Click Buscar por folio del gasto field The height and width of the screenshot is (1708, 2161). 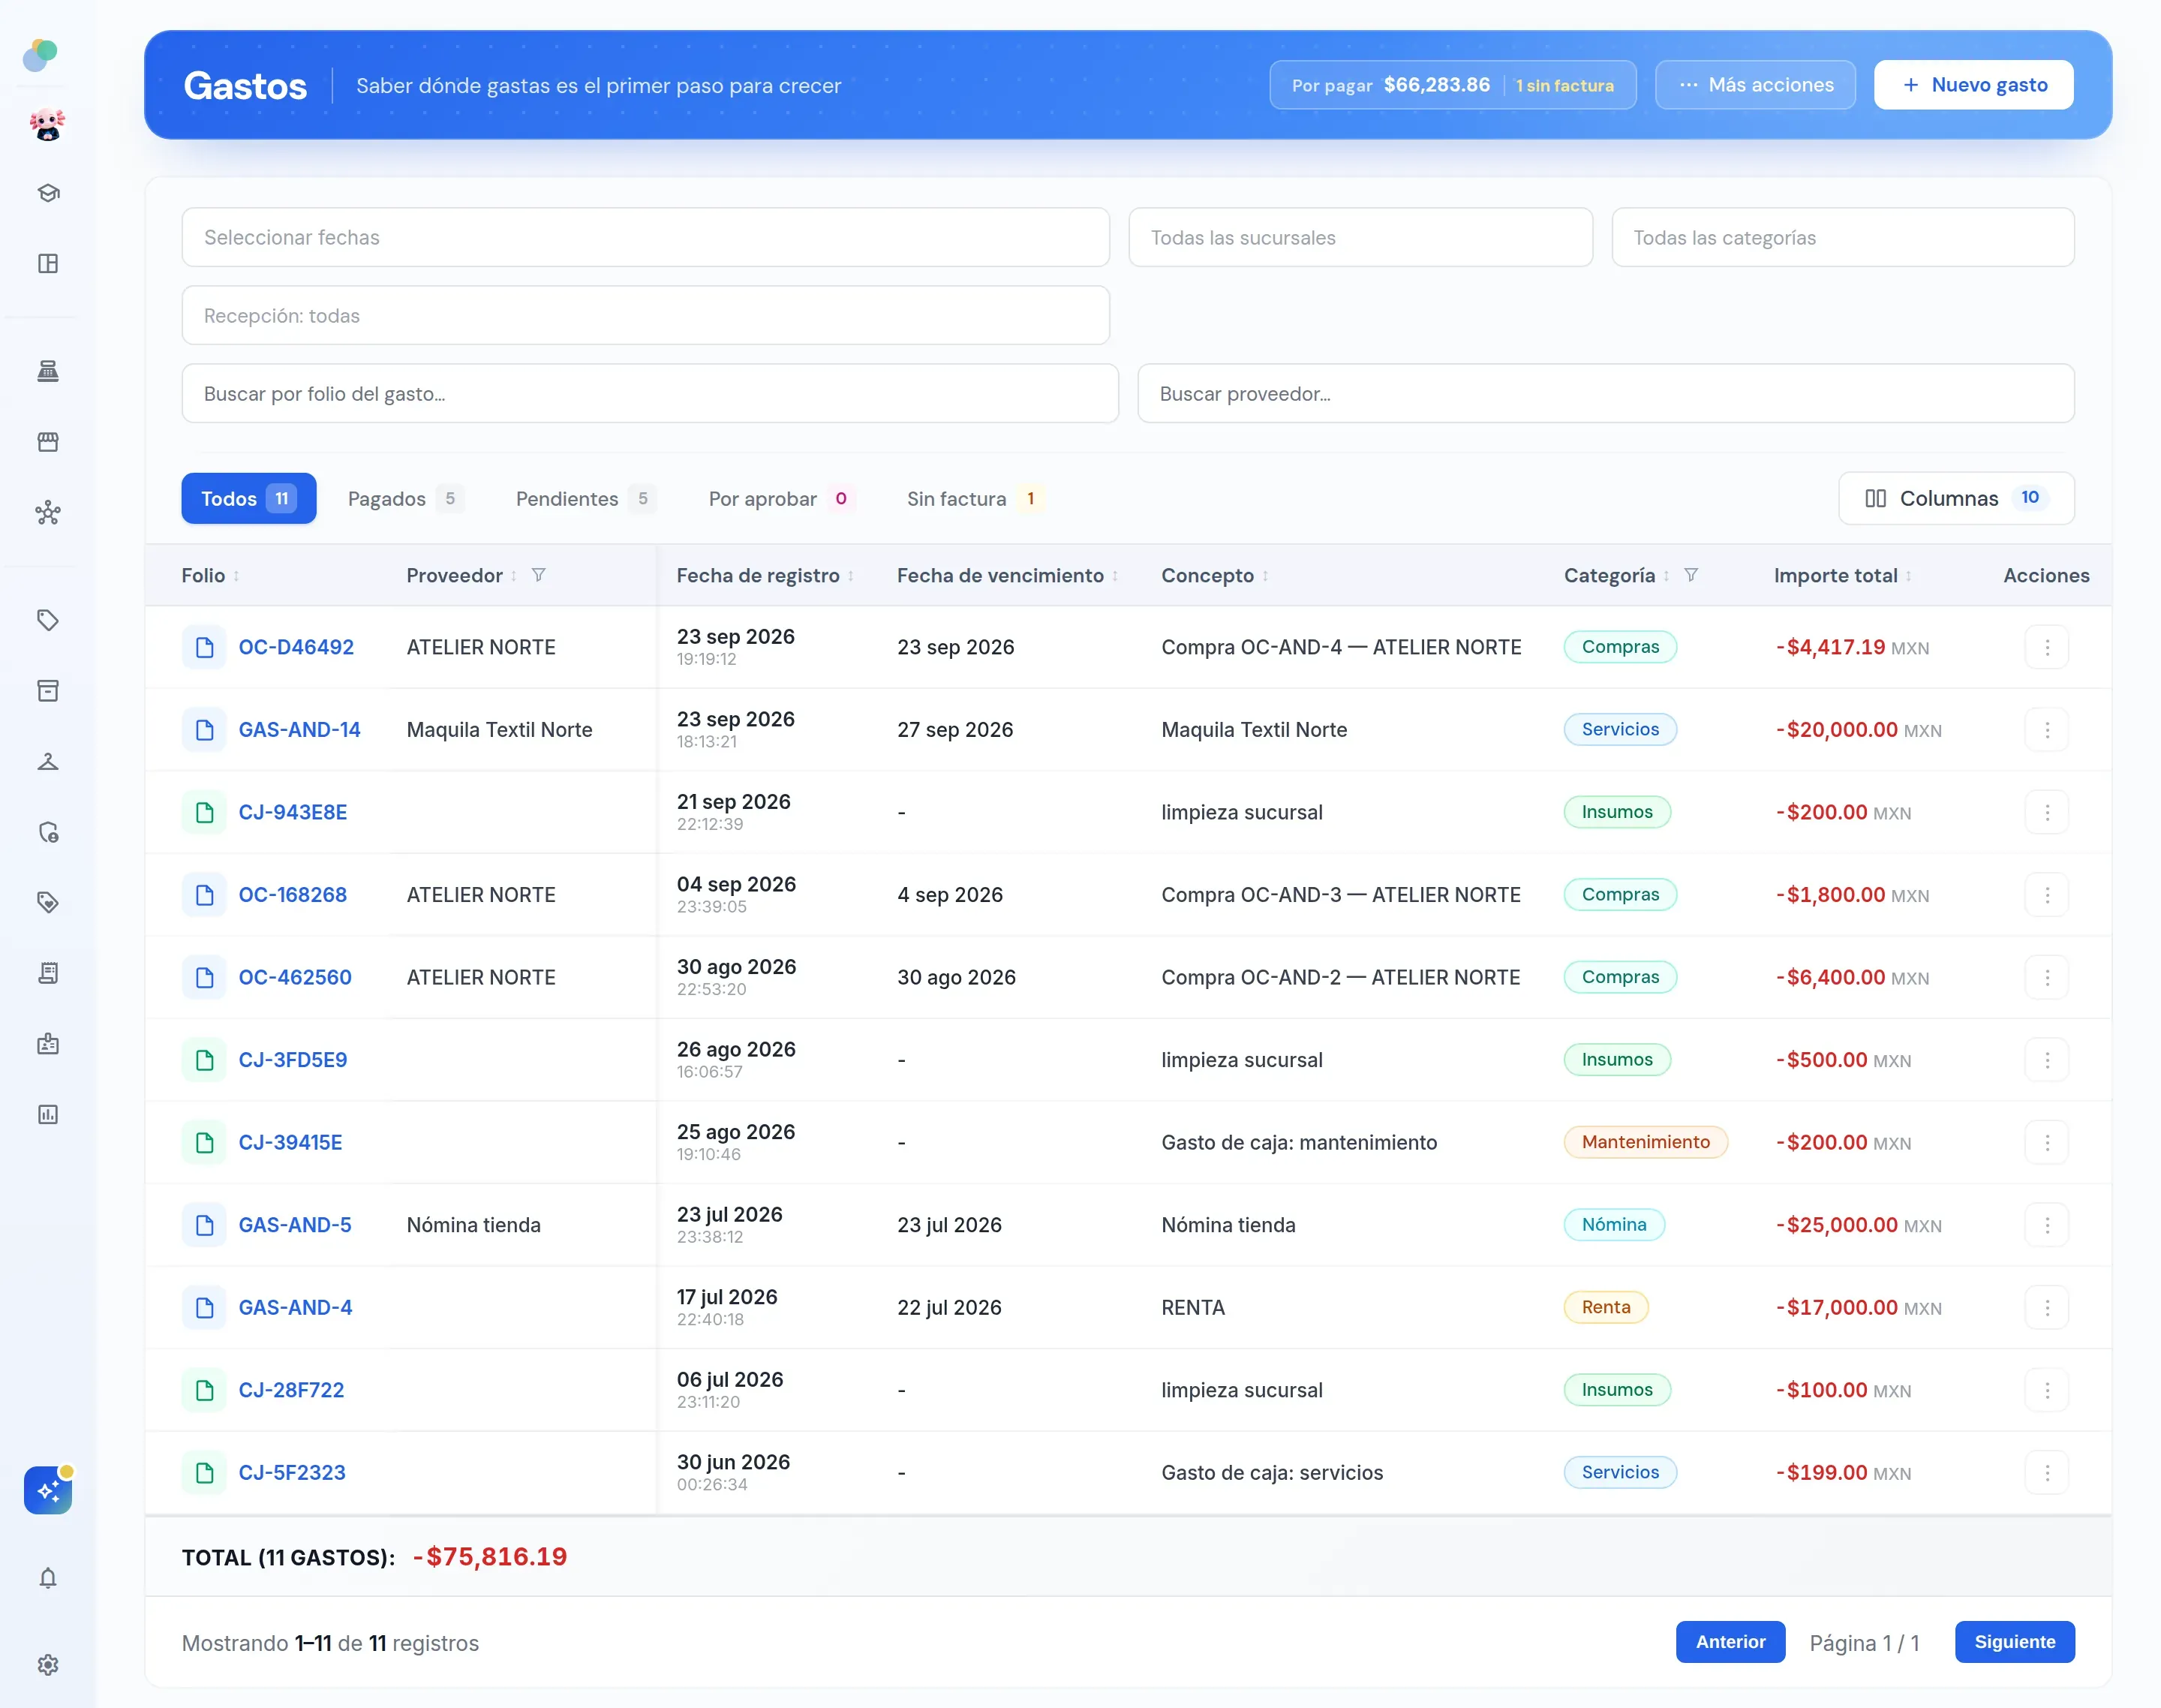[x=649, y=393]
